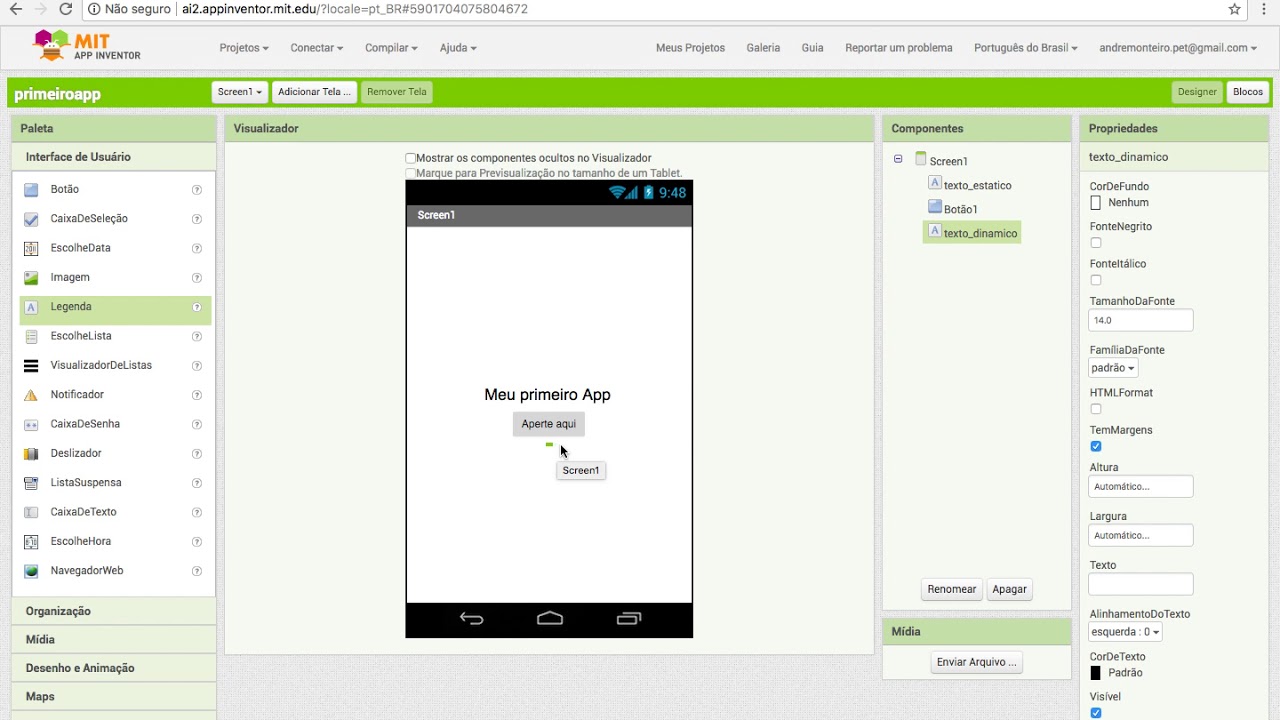Toggle Tablet size preview checkbox

(x=410, y=173)
